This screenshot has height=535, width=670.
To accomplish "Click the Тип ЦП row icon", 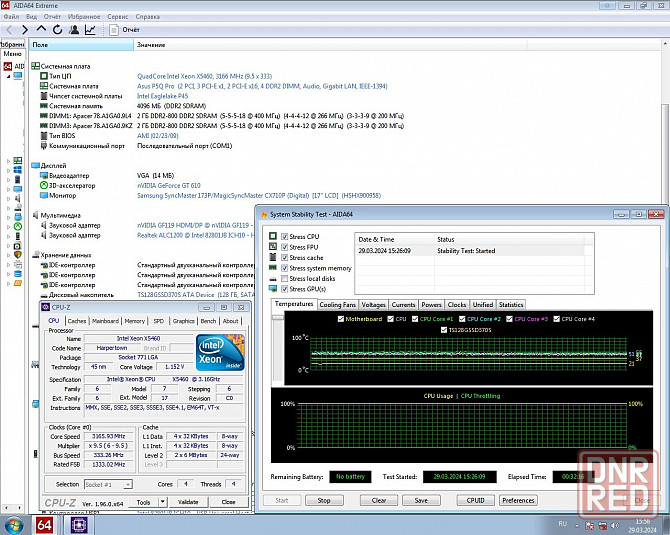I will pyautogui.click(x=44, y=76).
